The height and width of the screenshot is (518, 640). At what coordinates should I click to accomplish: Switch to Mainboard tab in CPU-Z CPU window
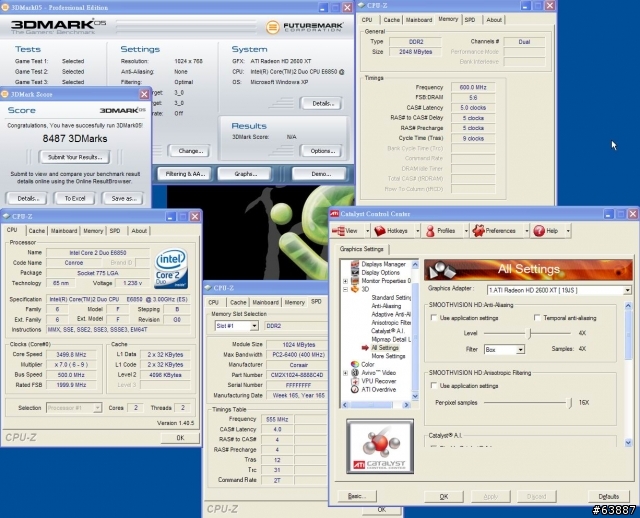point(64,231)
